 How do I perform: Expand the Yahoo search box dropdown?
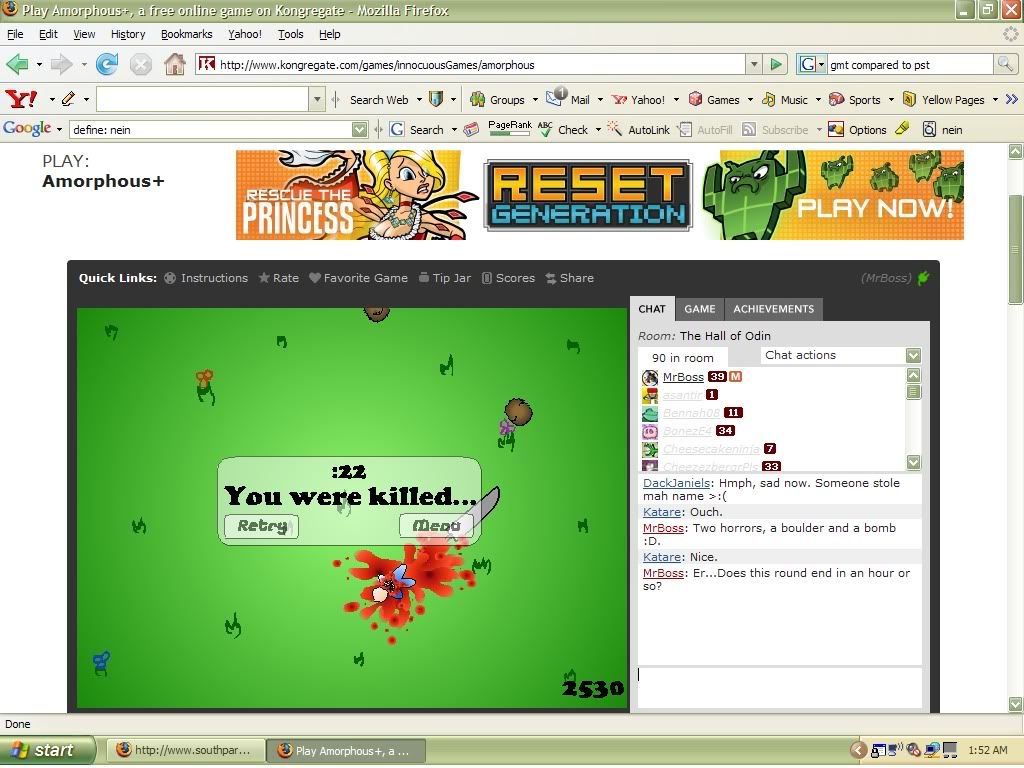pyautogui.click(x=317, y=99)
